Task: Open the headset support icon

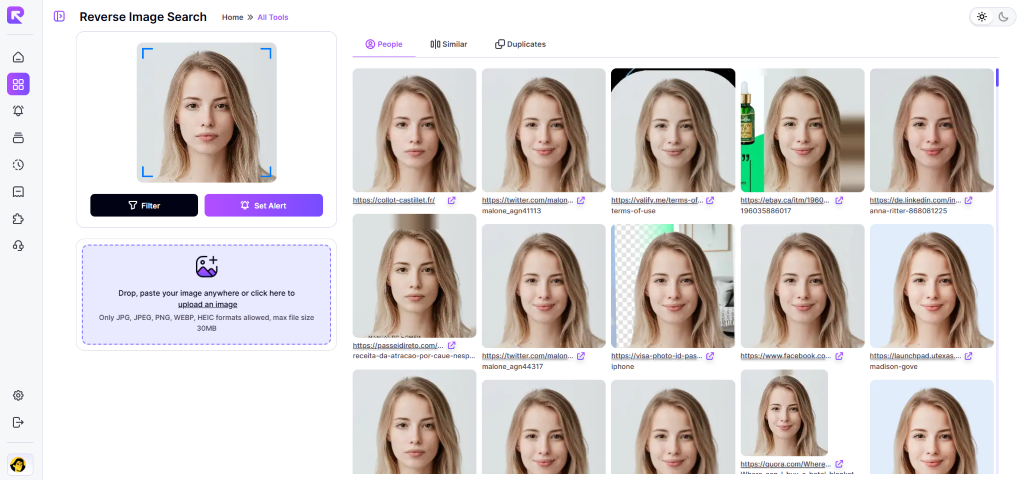Action: click(x=18, y=246)
